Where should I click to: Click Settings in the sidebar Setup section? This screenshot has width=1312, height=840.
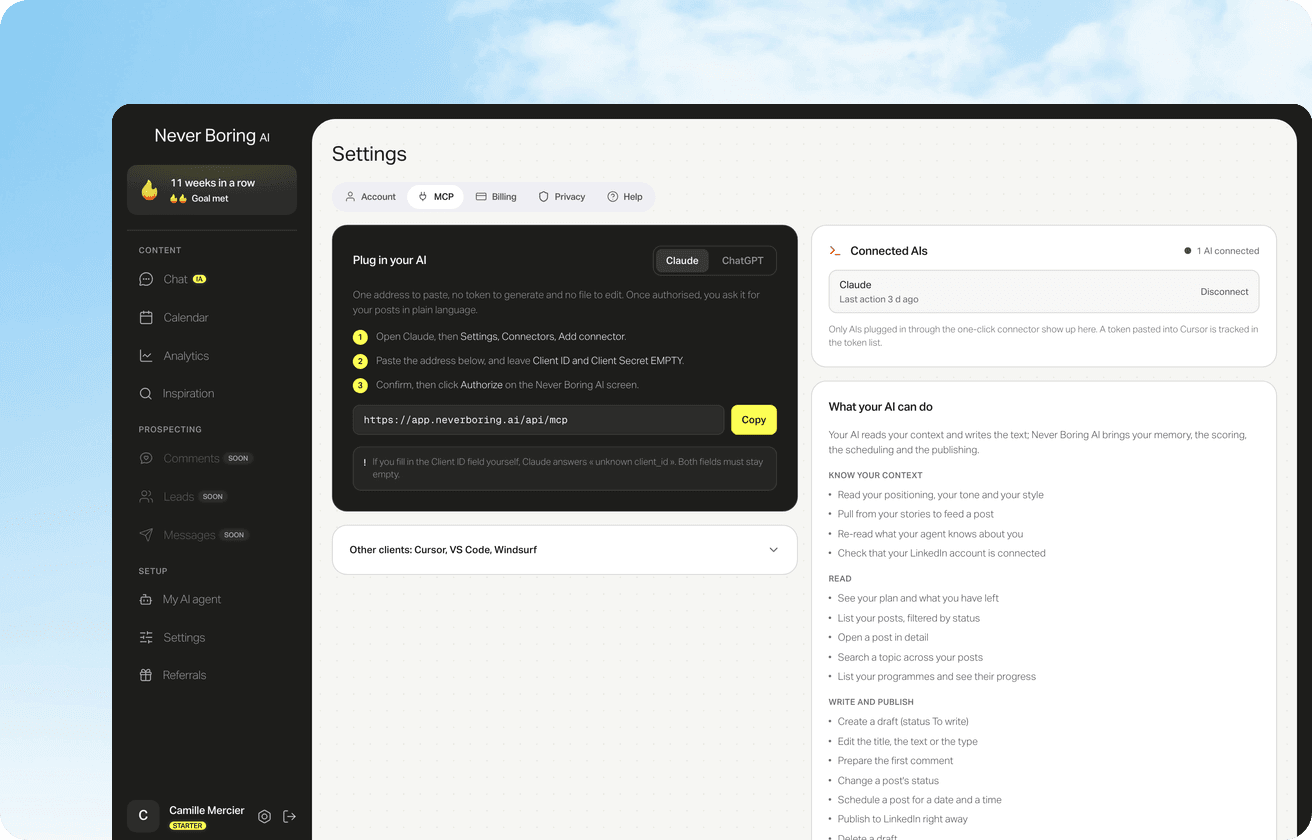172,637
